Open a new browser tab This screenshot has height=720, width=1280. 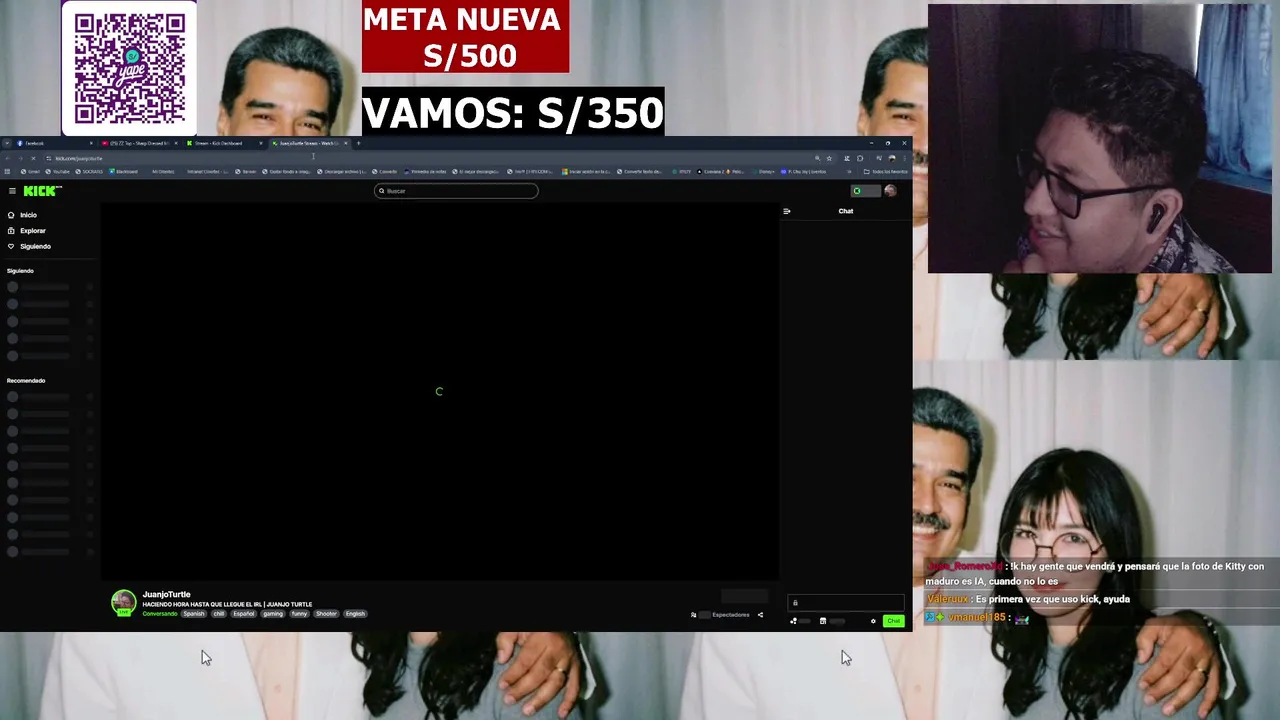pos(358,143)
